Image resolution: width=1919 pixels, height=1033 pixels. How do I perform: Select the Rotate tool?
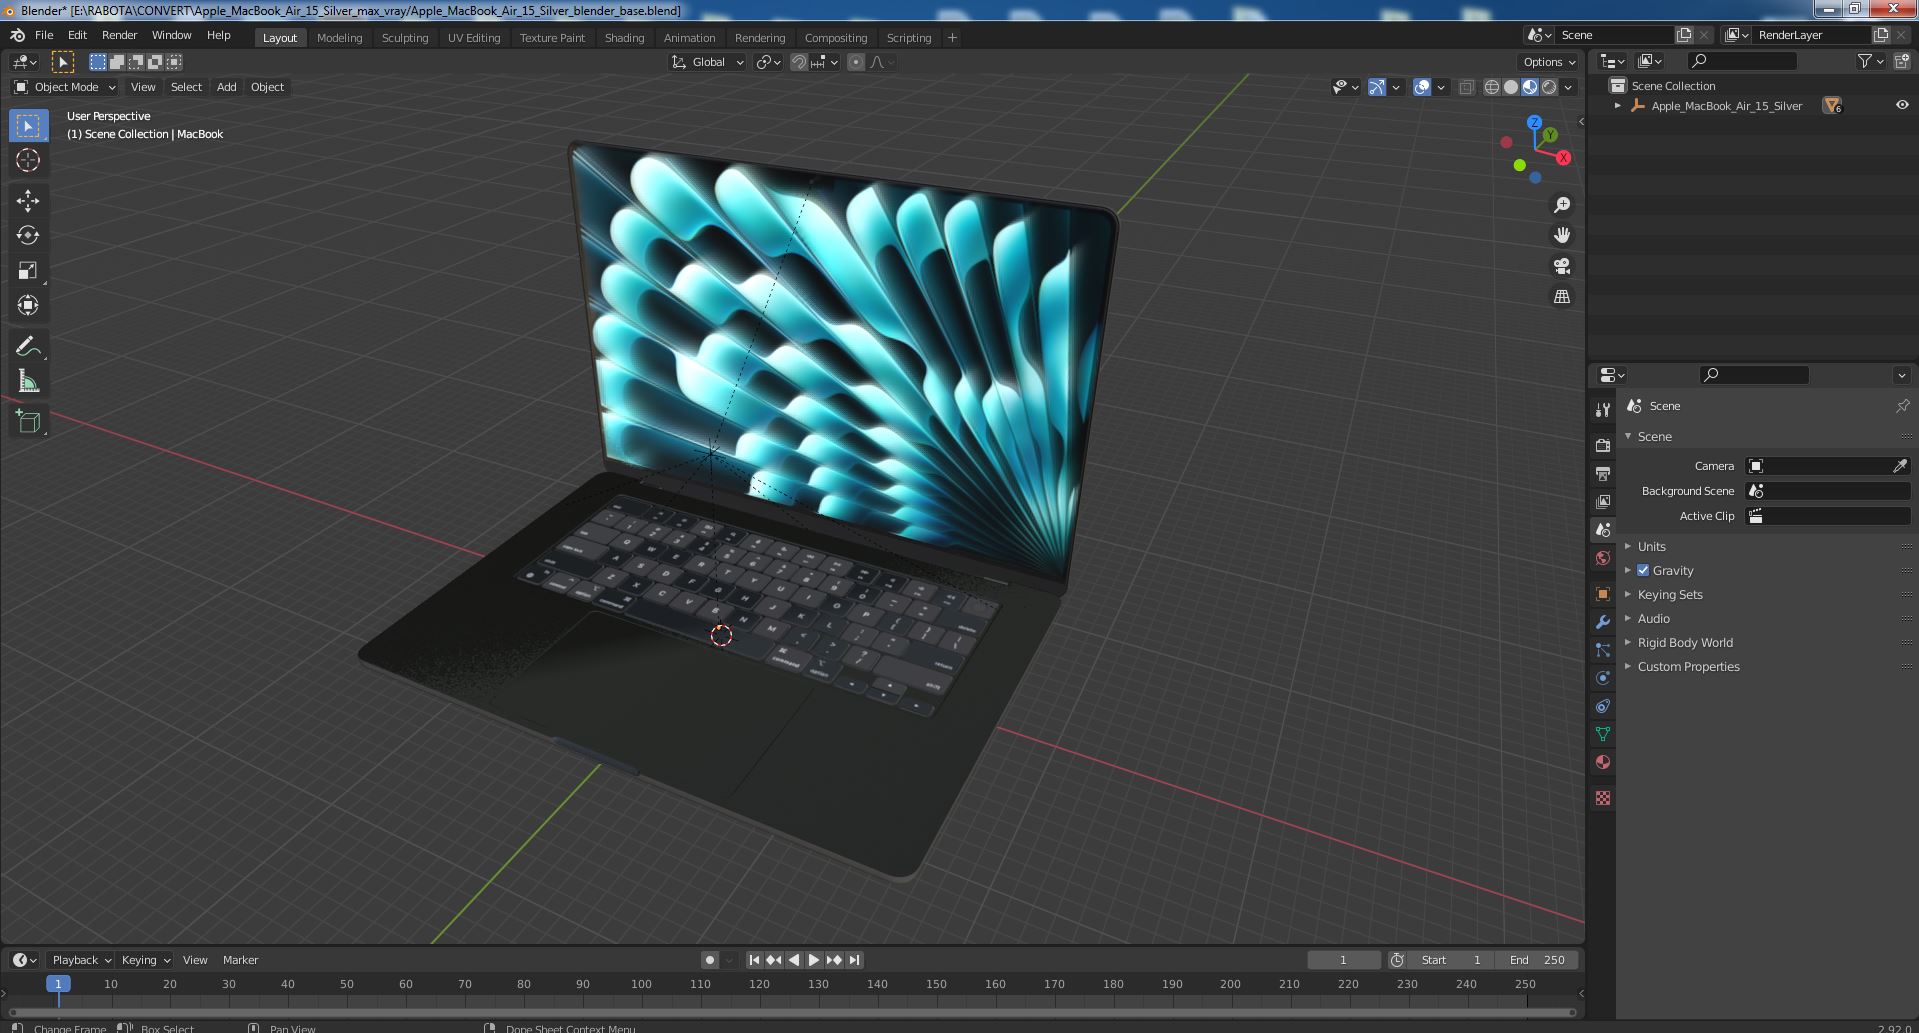coord(28,236)
